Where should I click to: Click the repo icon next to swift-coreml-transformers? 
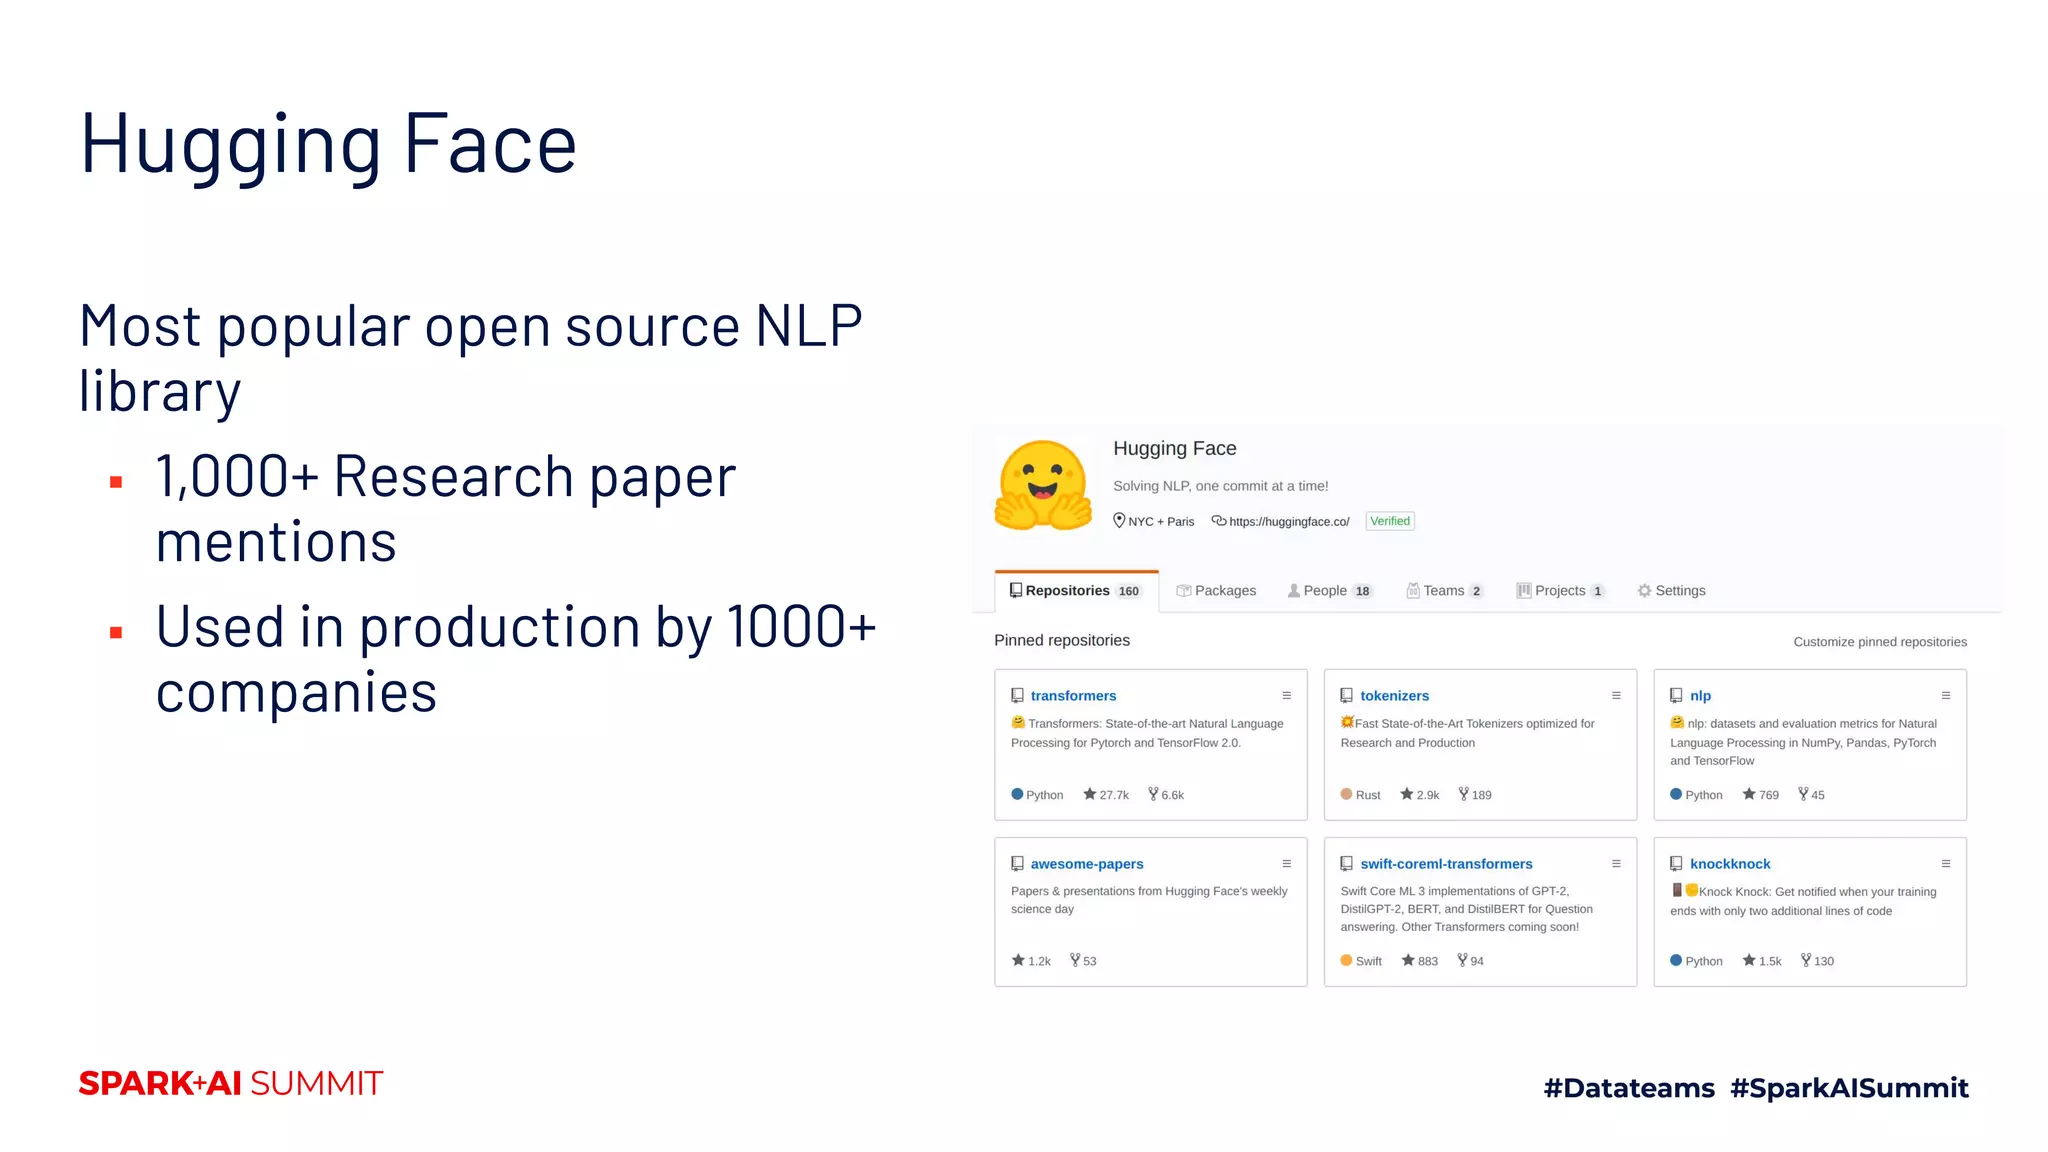coord(1347,864)
